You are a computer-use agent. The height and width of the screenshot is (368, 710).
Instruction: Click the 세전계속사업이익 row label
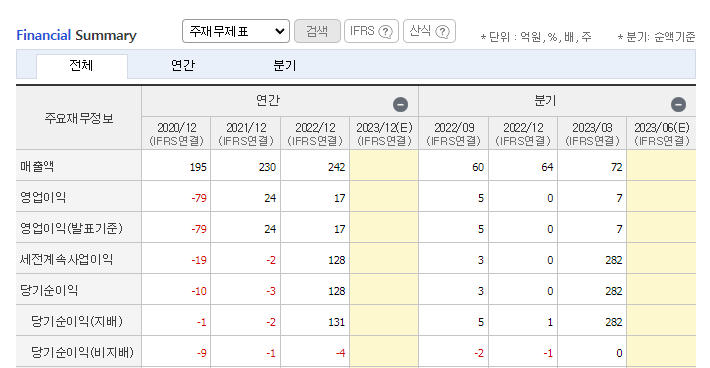click(67, 259)
